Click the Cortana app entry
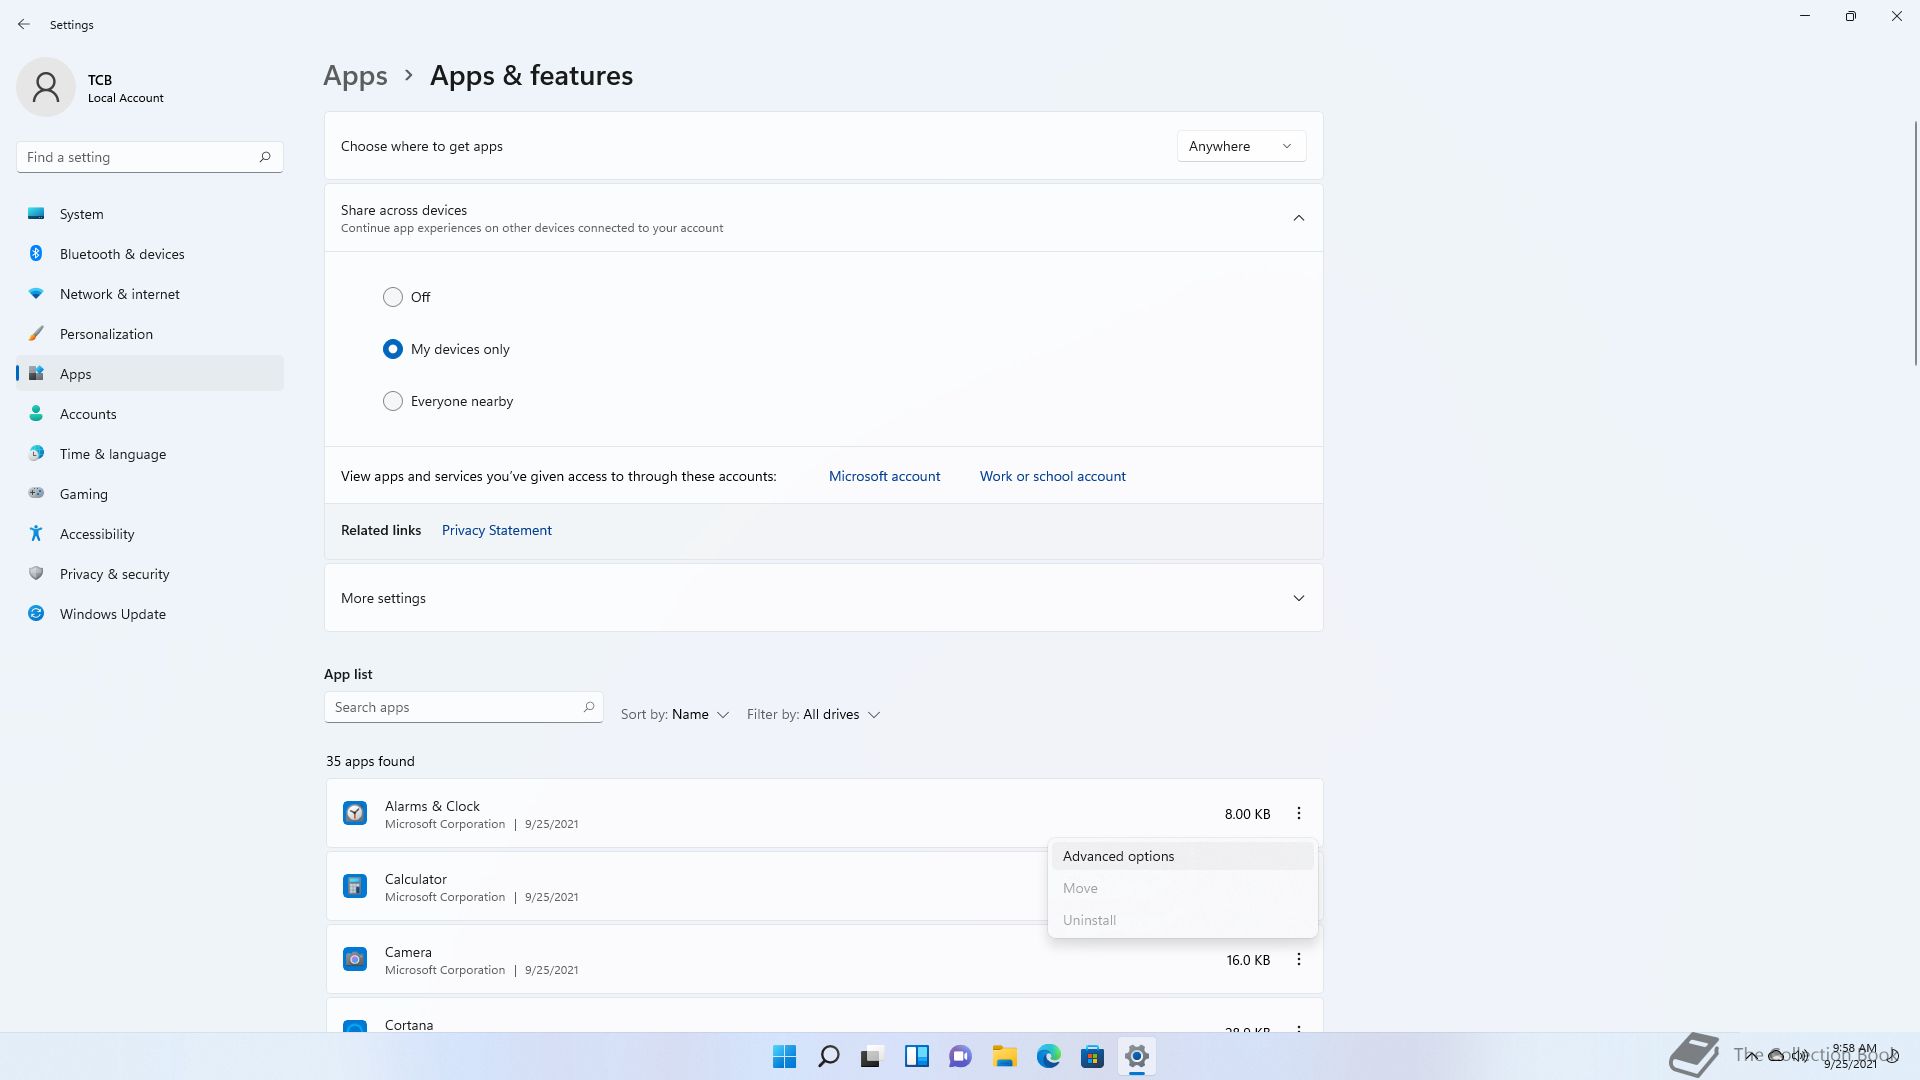This screenshot has height=1080, width=1920. tap(824, 1015)
